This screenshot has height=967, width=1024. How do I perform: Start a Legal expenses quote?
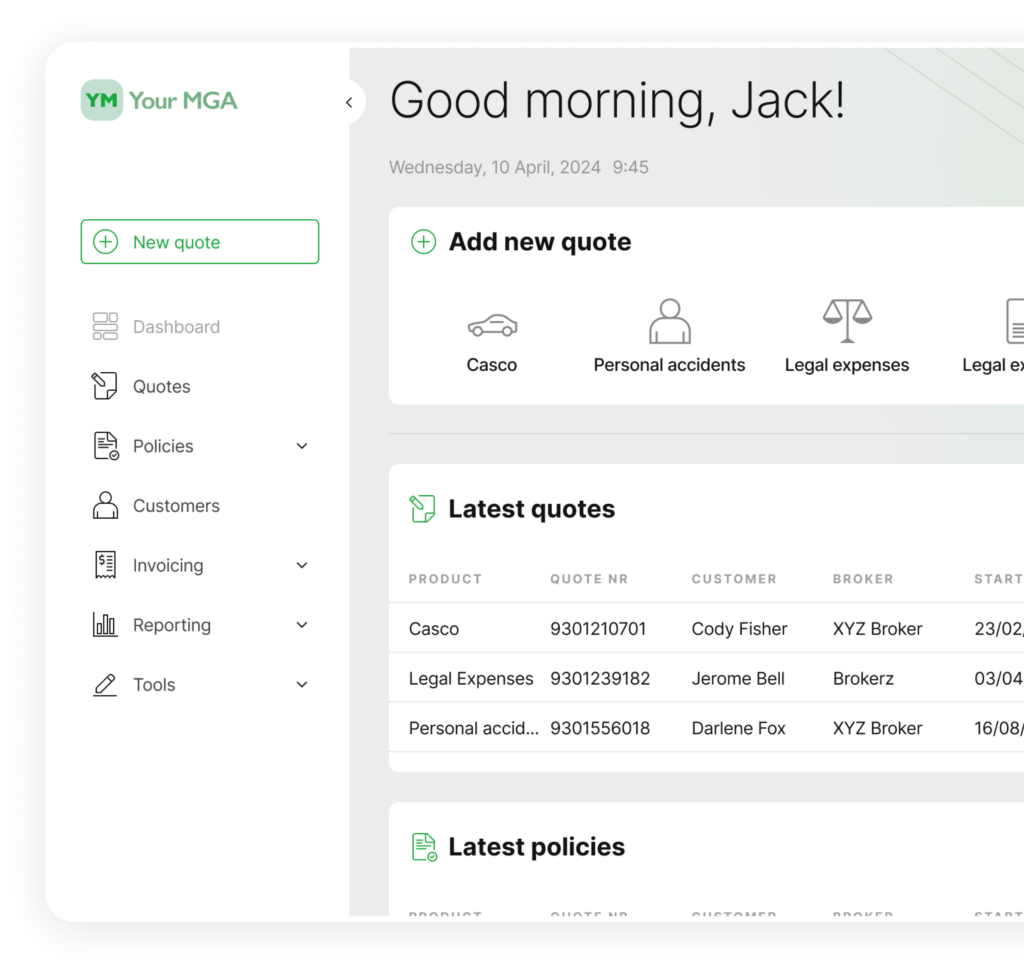(x=847, y=336)
